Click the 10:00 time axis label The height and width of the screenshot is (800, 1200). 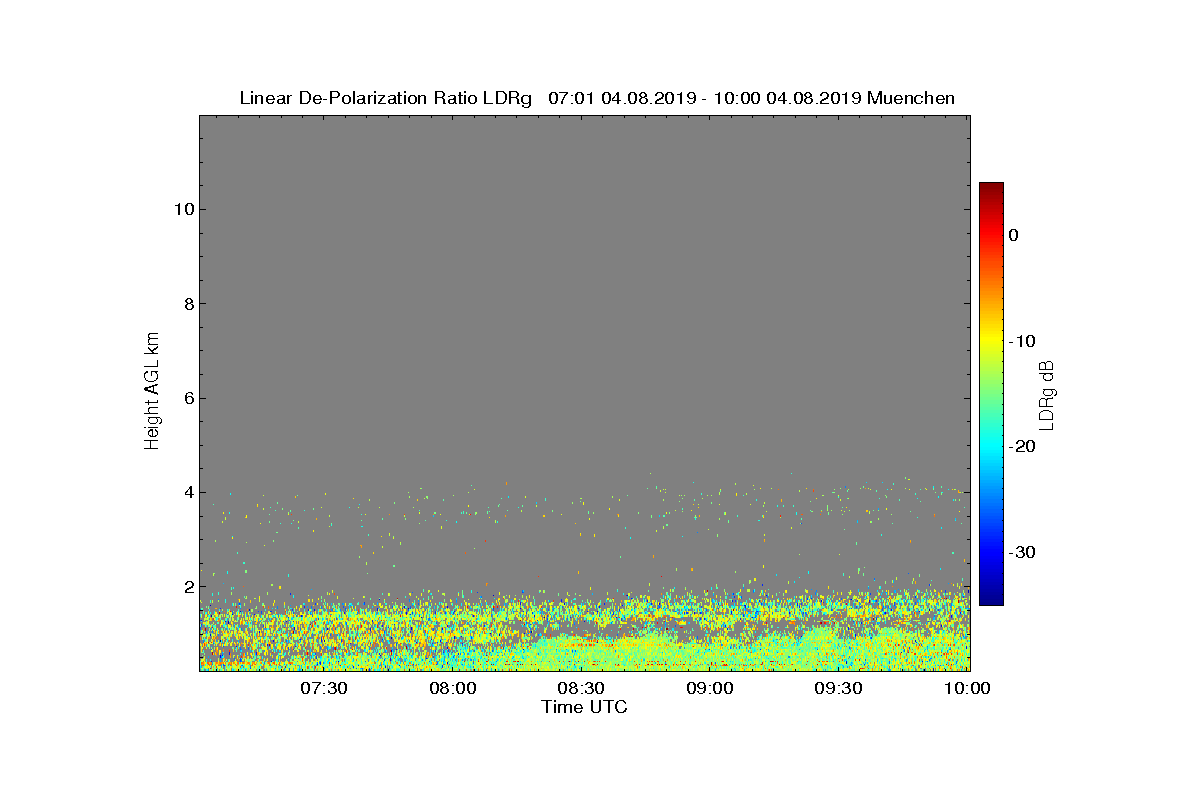click(968, 688)
